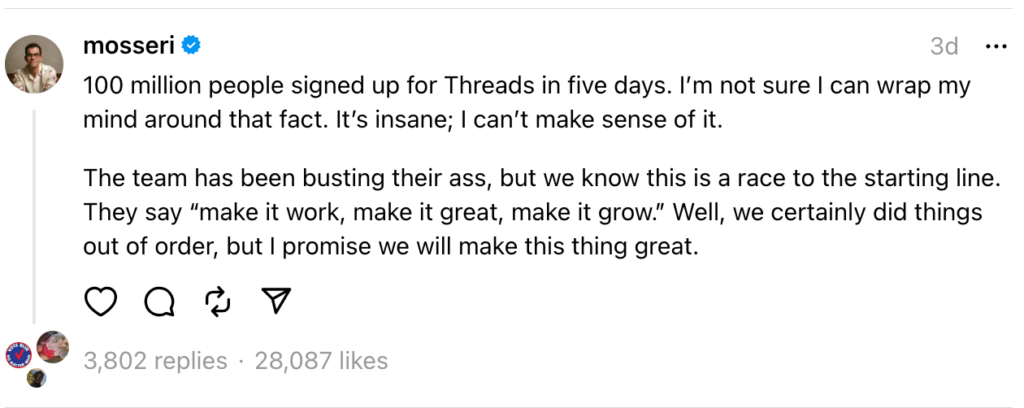This screenshot has width=1024, height=408.
Task: Click the blue verified badge beside mosseri
Action: pos(191,46)
